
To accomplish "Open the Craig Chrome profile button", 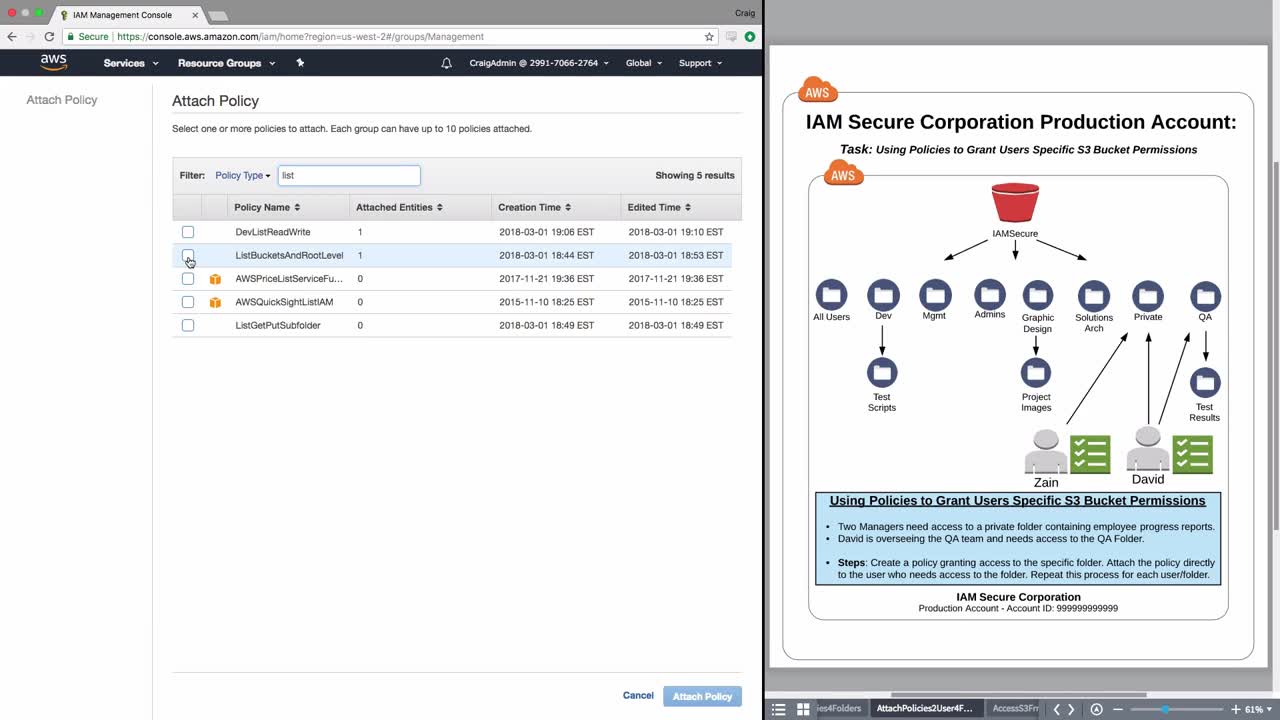I will point(744,12).
